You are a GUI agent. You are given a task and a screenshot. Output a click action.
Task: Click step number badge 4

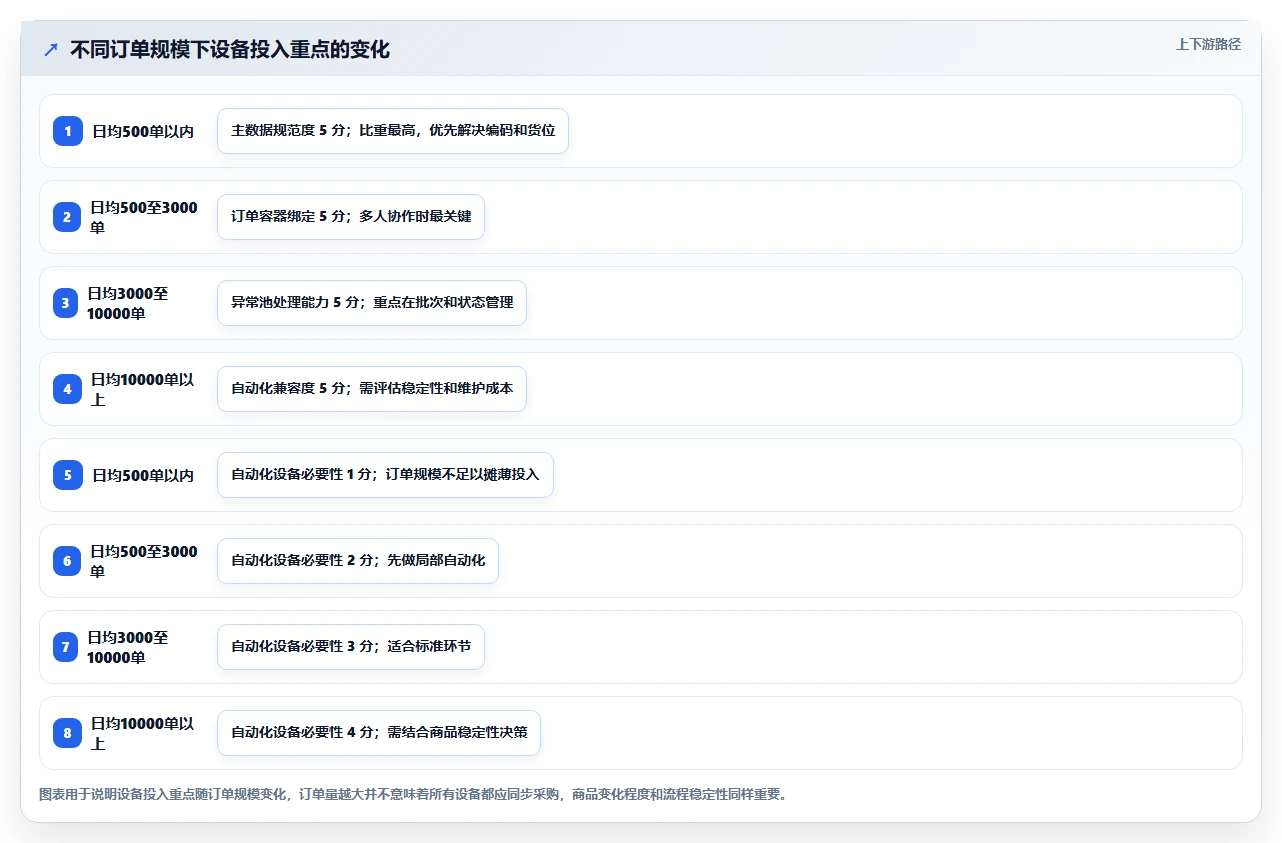pyautogui.click(x=68, y=389)
